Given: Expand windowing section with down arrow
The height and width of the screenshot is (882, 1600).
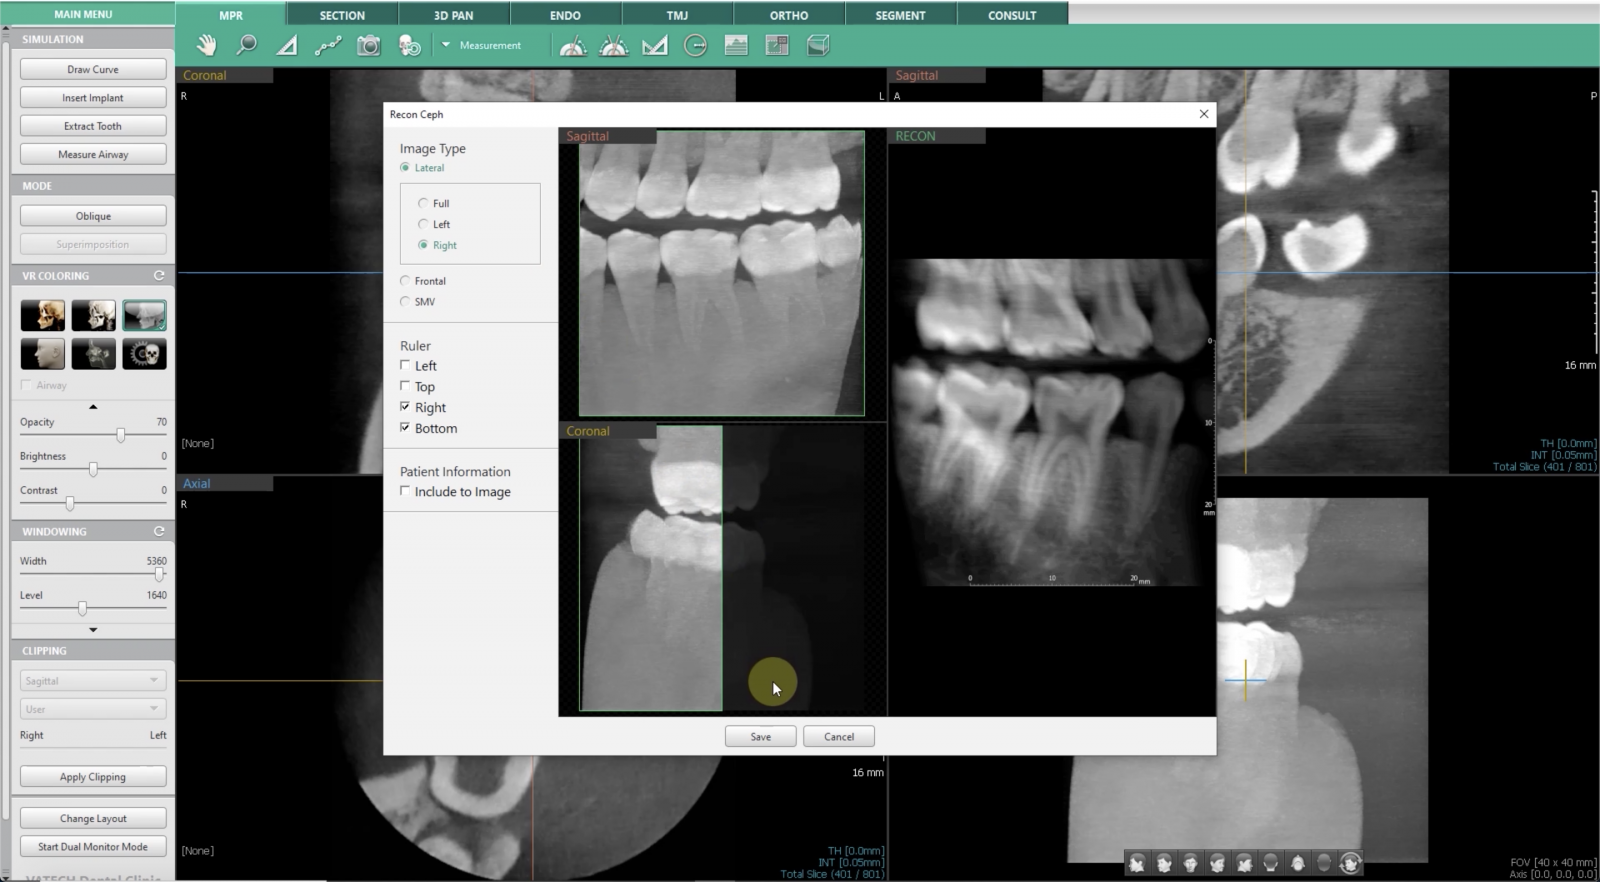Looking at the screenshot, I should [x=93, y=630].
